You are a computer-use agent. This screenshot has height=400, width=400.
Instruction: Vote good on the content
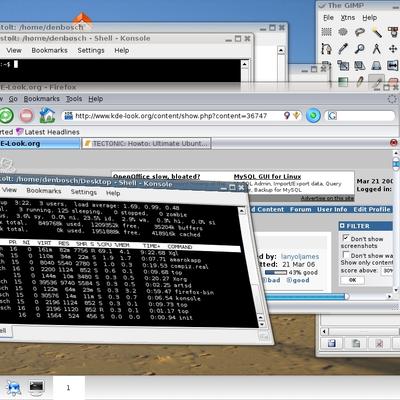[x=298, y=280]
